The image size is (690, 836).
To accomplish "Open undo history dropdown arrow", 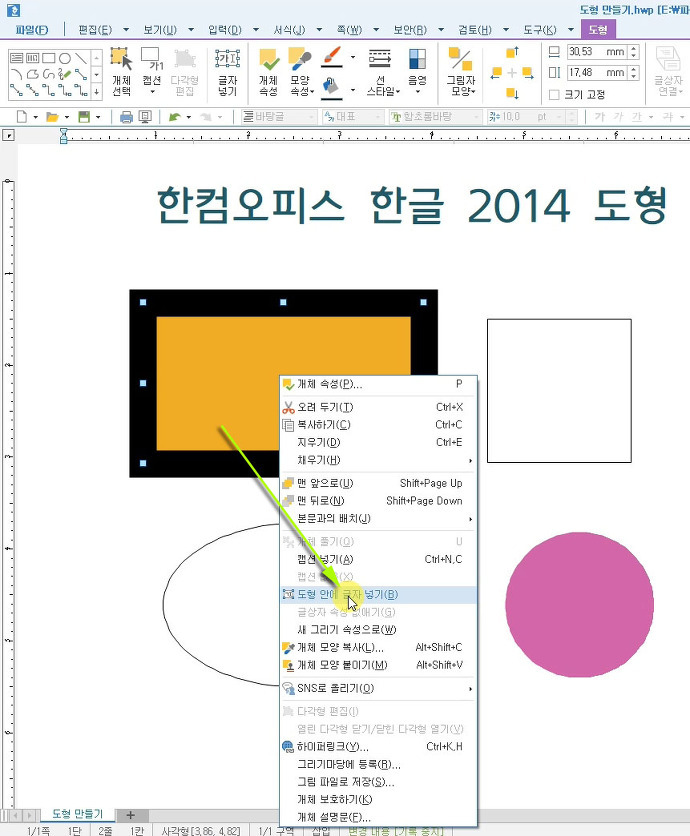I will [189, 116].
